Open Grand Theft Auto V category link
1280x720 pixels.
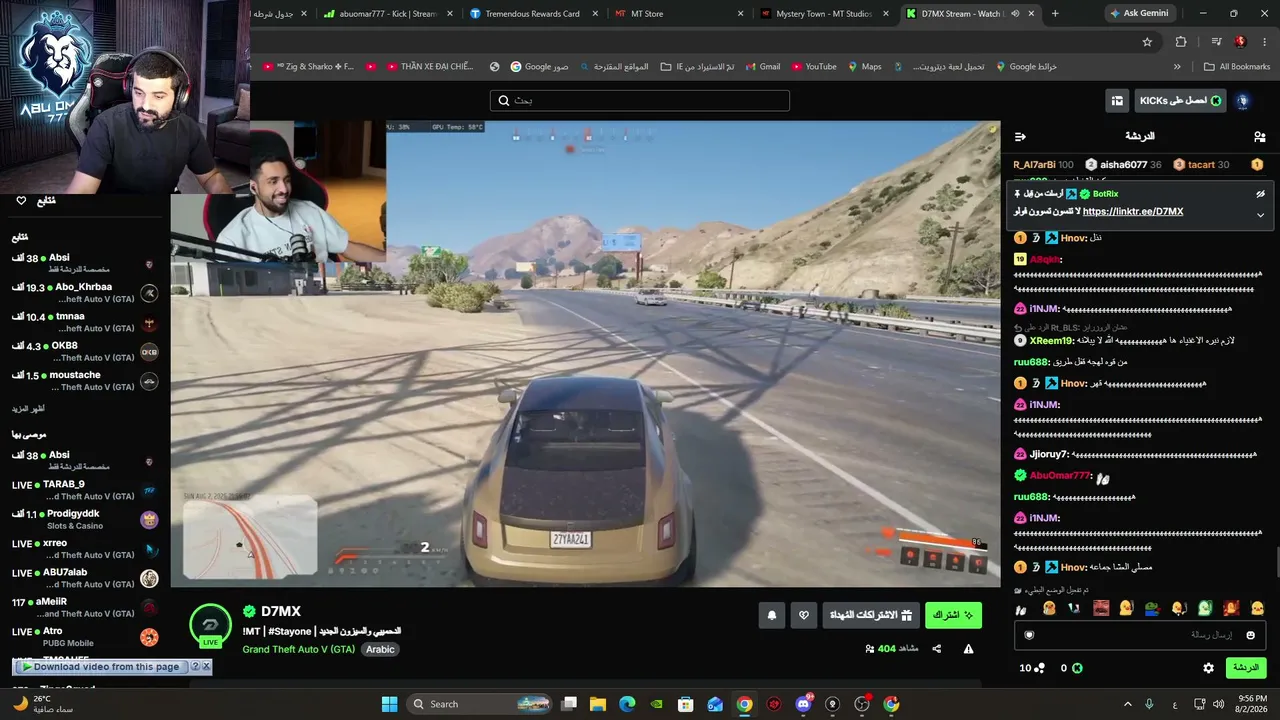pos(298,649)
